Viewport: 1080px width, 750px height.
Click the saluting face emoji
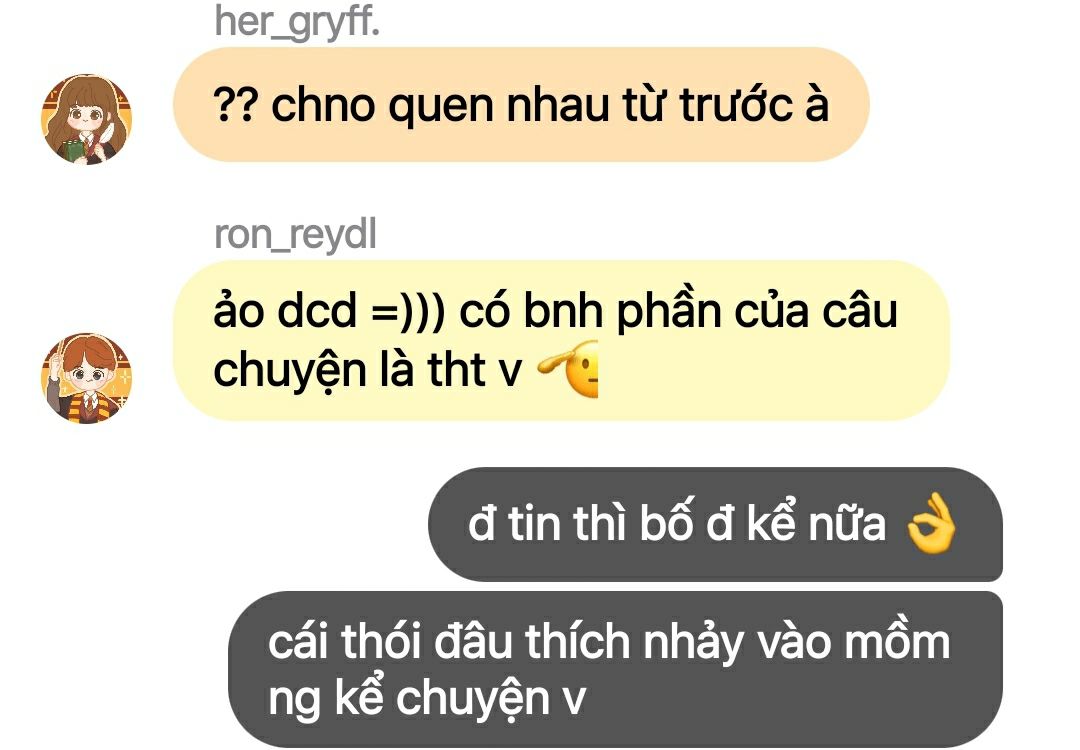click(x=568, y=369)
